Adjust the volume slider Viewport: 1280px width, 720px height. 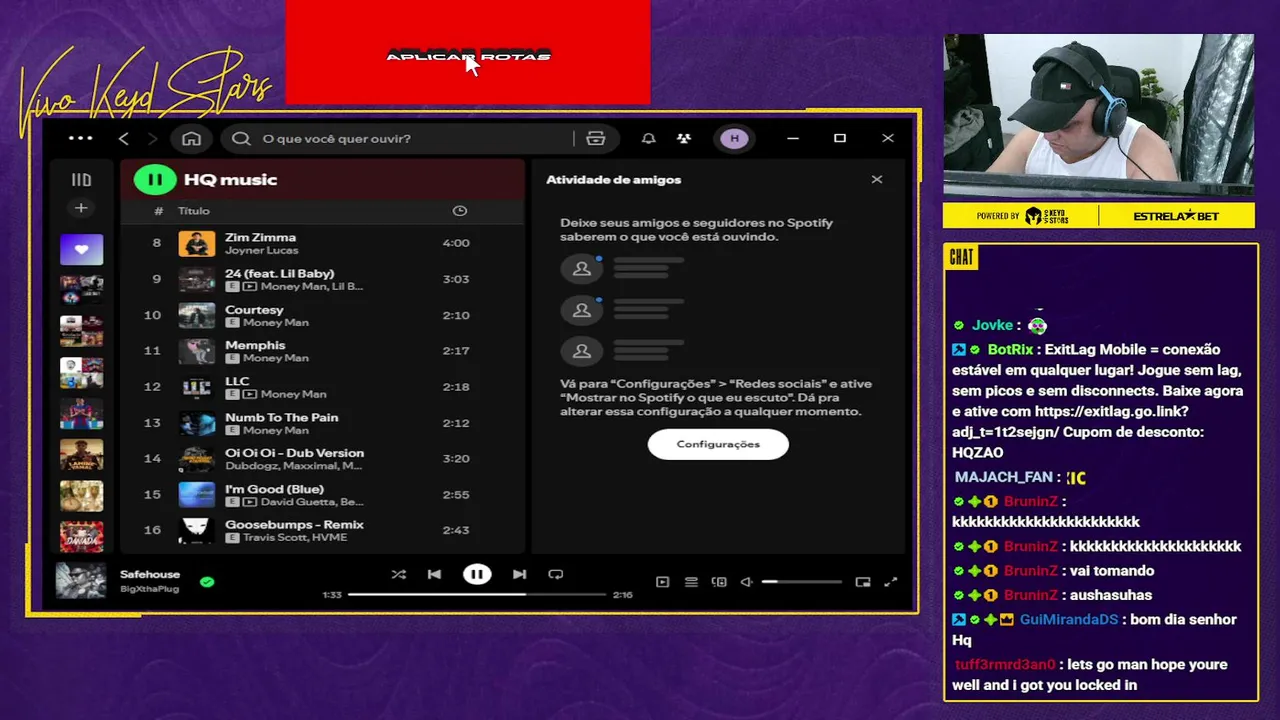coord(801,582)
